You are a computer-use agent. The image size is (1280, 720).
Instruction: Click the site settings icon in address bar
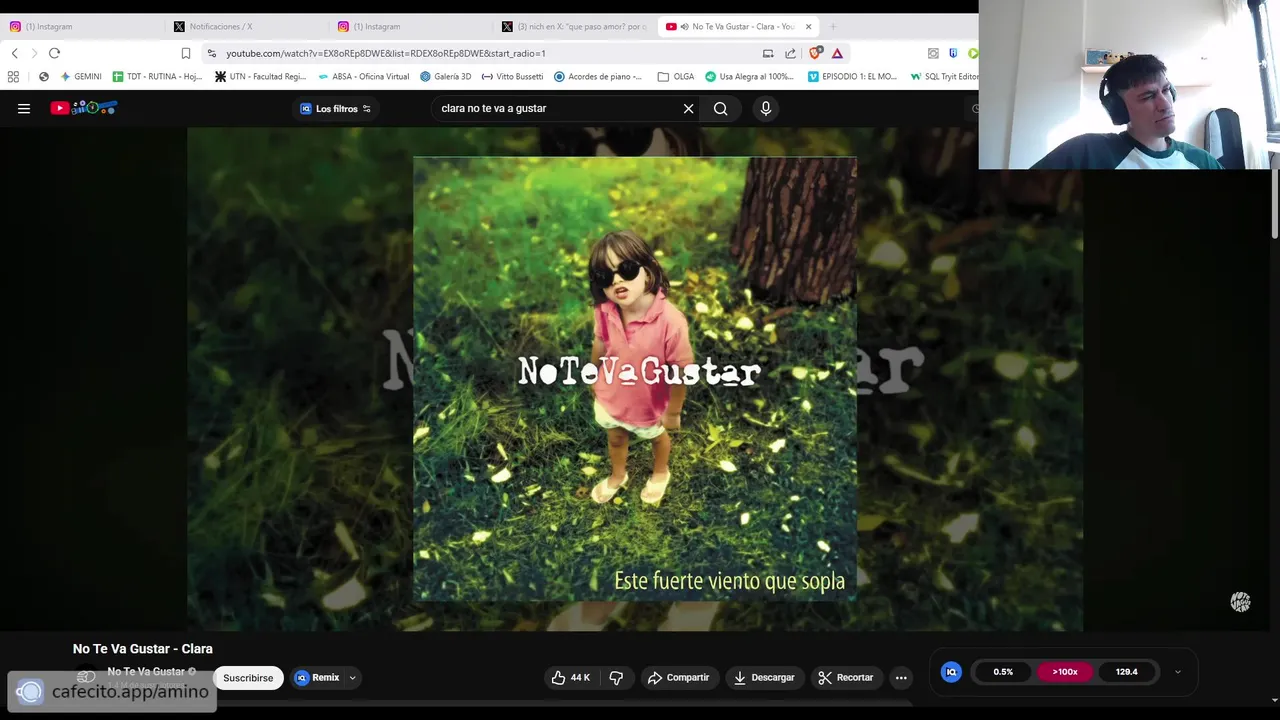click(211, 53)
